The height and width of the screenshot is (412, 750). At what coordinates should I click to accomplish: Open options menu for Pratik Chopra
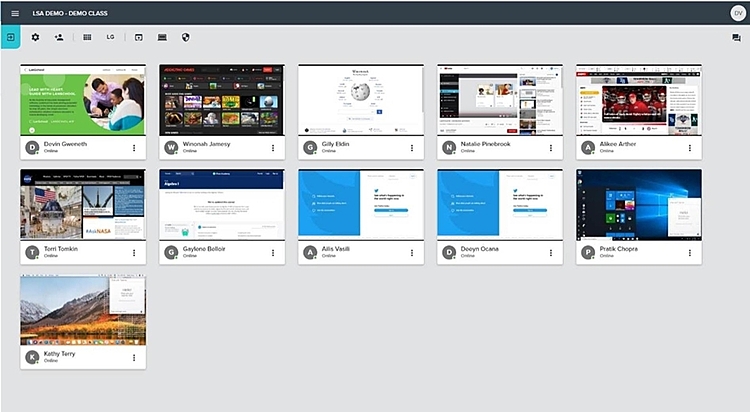(x=690, y=253)
